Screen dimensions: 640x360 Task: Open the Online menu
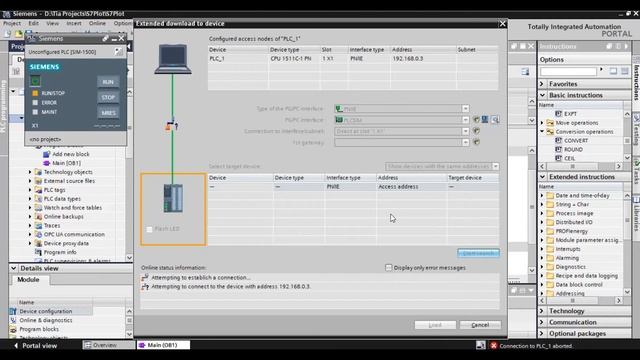pyautogui.click(x=97, y=23)
